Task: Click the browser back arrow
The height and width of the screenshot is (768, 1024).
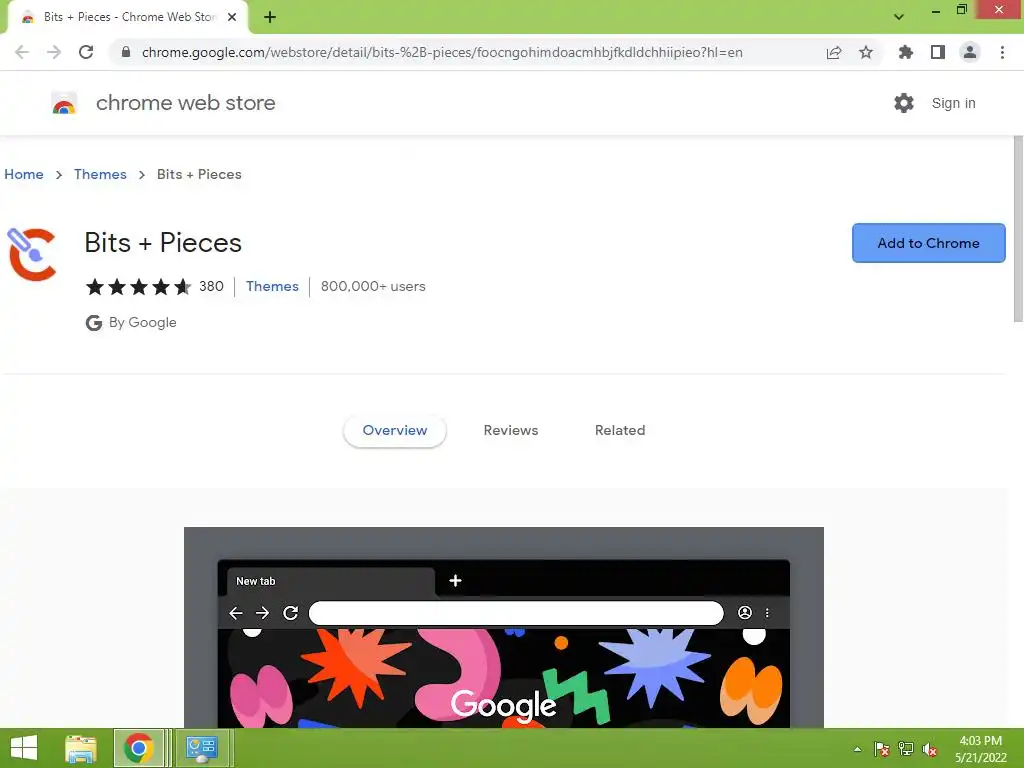Action: coord(22,52)
